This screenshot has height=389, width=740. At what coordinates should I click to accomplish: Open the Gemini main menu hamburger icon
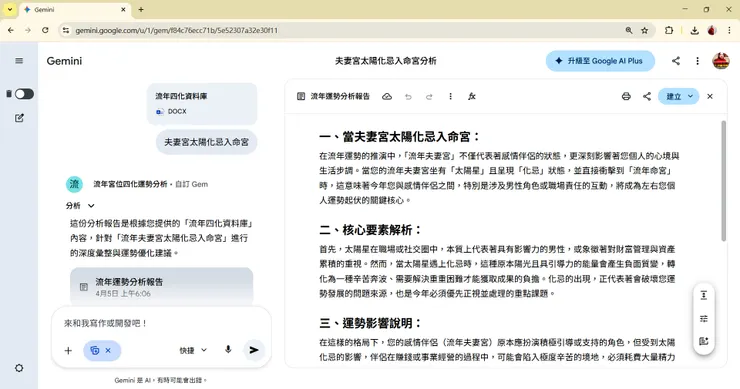coord(19,61)
